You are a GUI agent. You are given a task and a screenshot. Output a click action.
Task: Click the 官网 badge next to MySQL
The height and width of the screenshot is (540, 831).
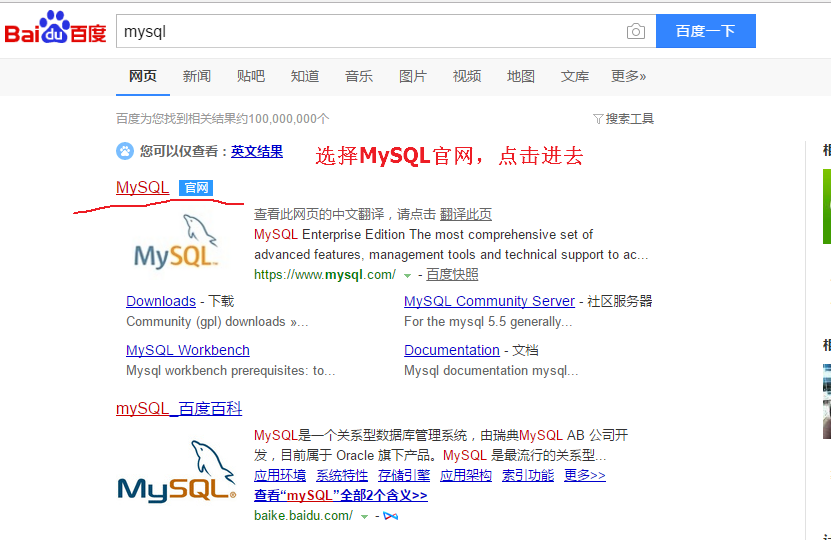tap(196, 188)
